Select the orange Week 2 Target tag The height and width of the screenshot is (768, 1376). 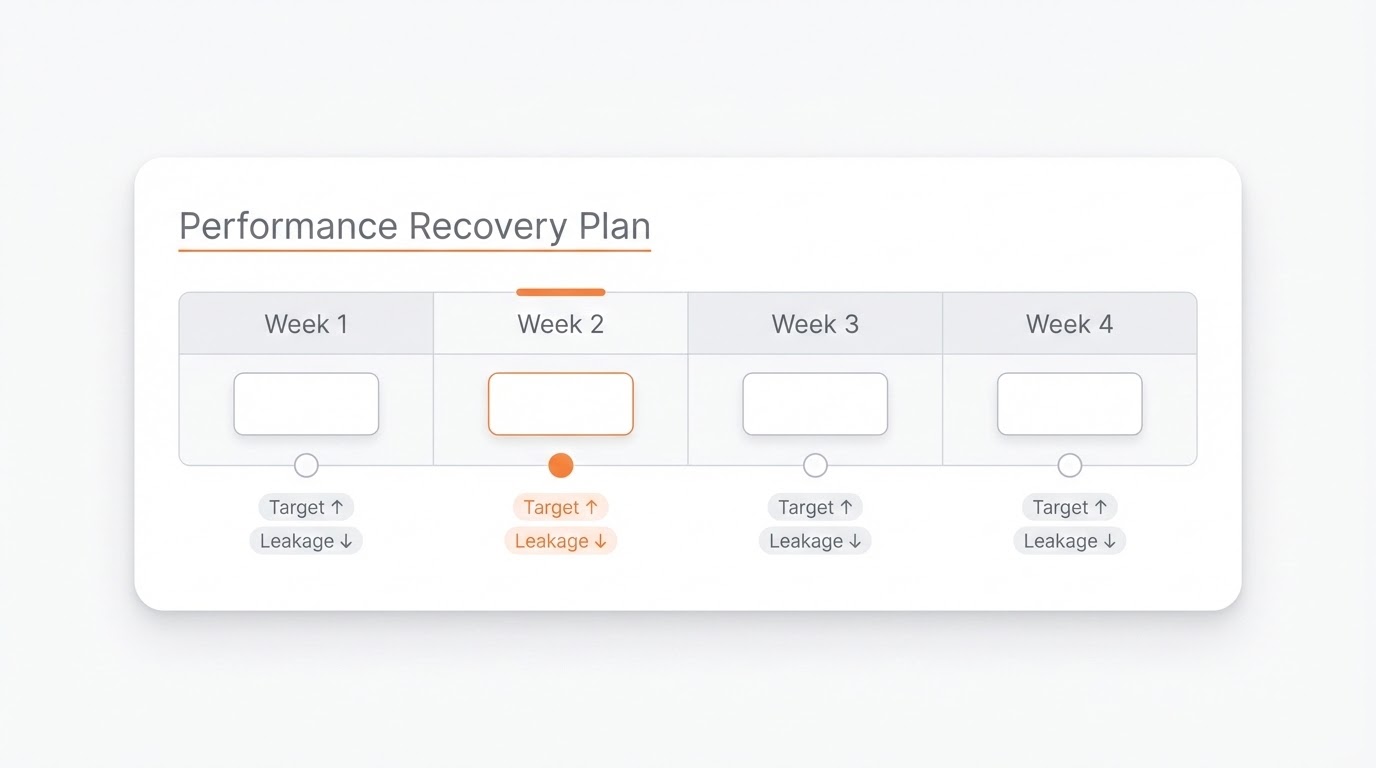[x=561, y=507]
